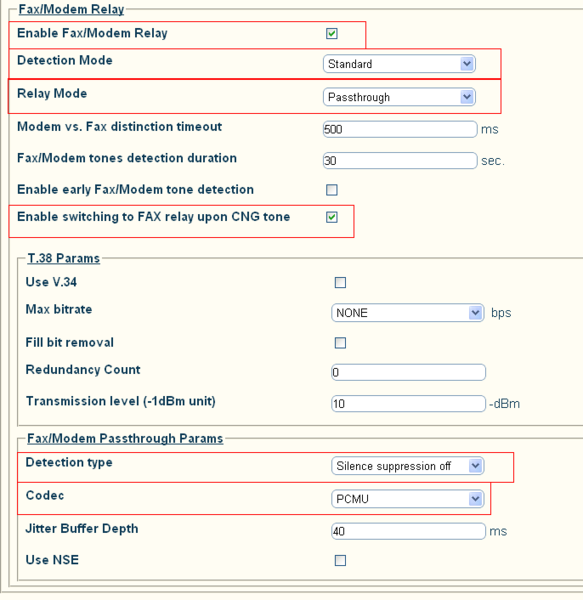
Task: Click the Transmission level input field
Action: click(x=408, y=404)
